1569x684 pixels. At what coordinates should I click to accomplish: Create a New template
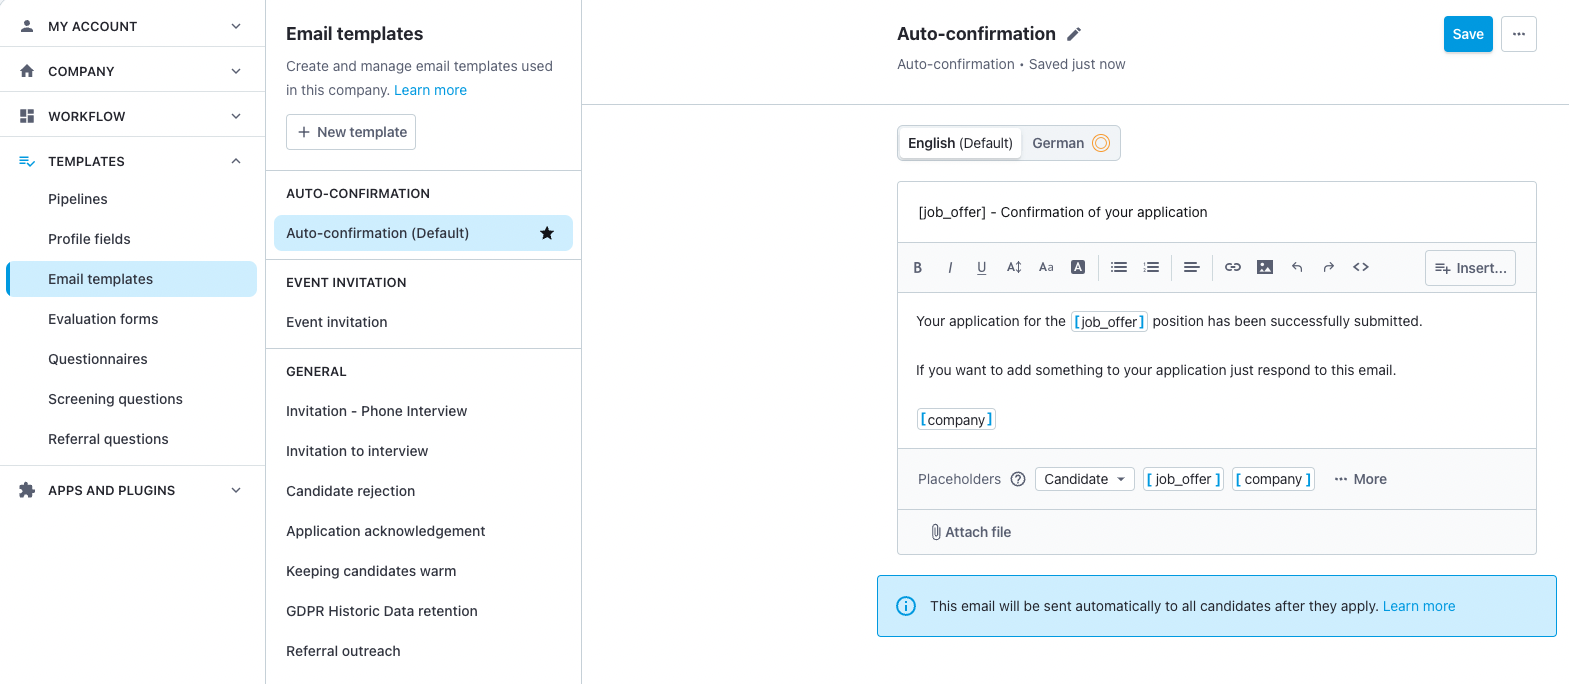click(x=351, y=132)
